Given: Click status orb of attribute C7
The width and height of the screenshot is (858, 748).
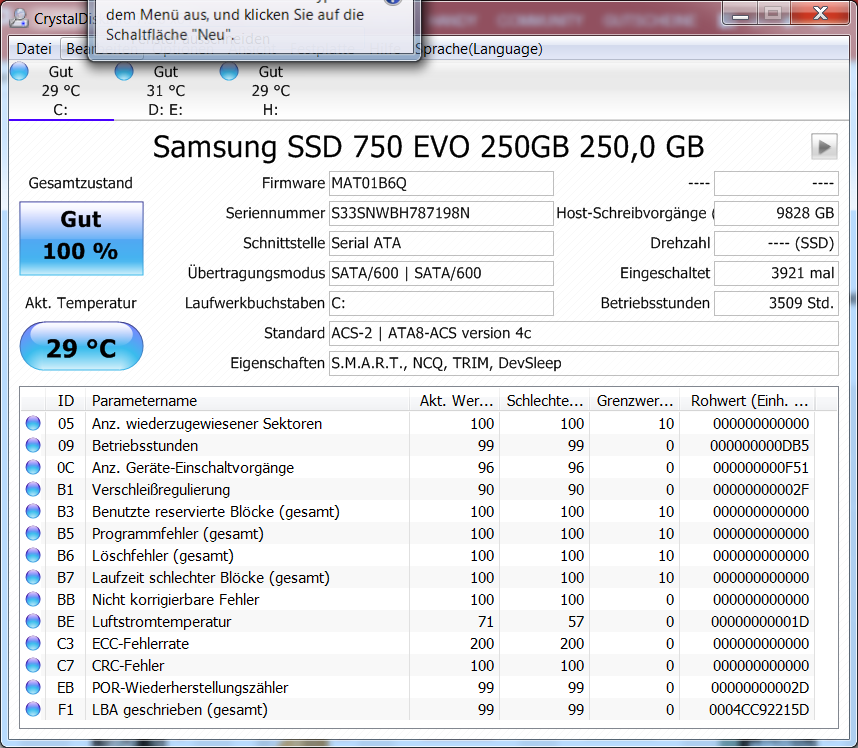Looking at the screenshot, I should [33, 665].
